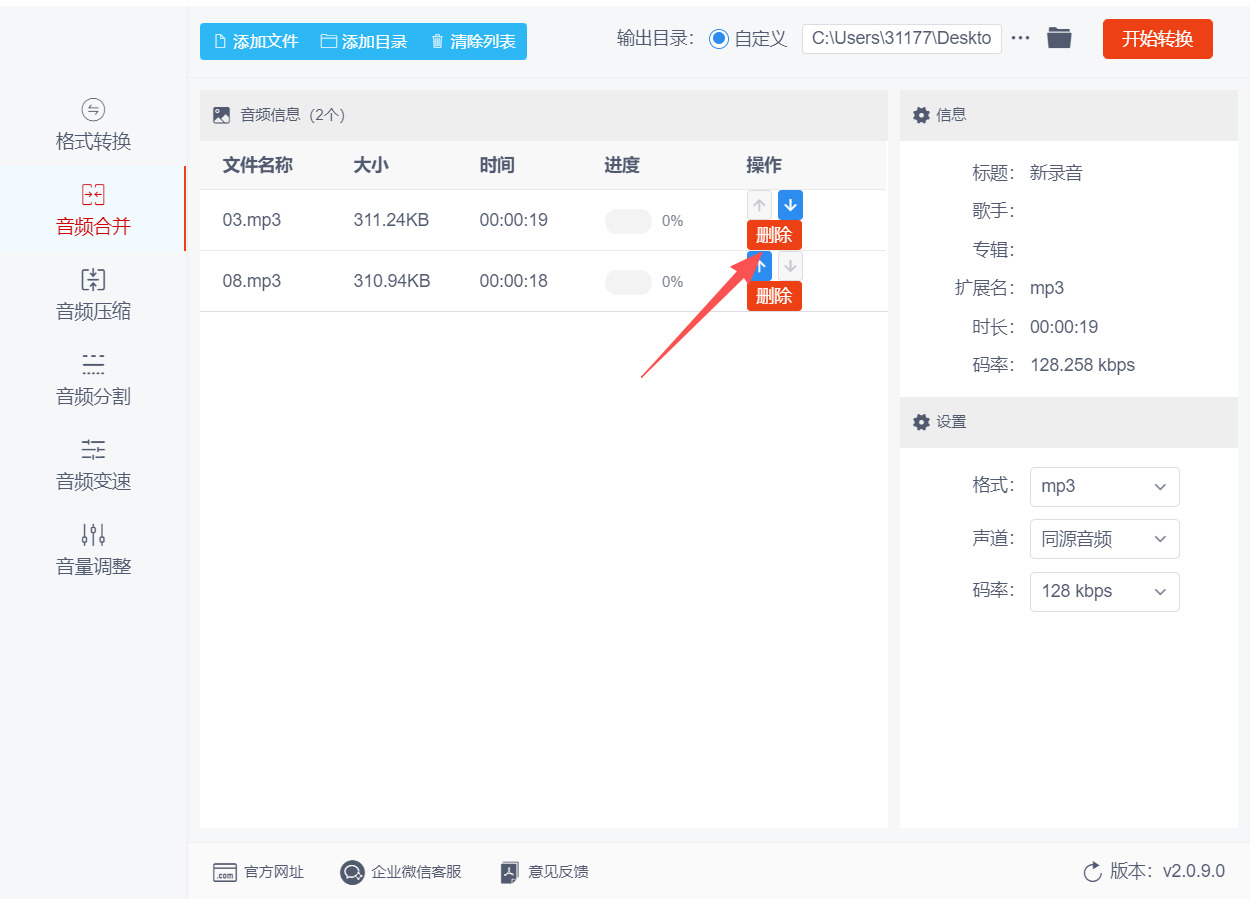Delete 03.mp3 using its 删除 button
Image resolution: width=1250 pixels, height=899 pixels.
click(x=774, y=235)
